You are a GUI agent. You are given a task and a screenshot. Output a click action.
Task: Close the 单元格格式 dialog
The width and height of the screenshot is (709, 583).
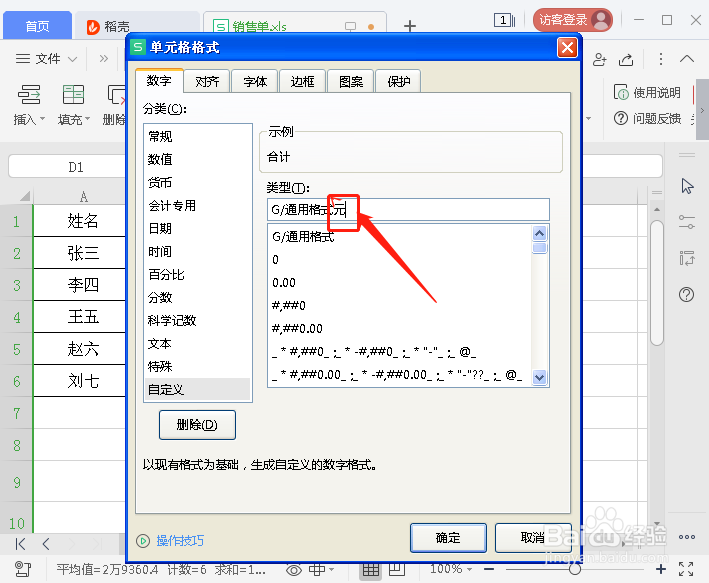(x=567, y=47)
